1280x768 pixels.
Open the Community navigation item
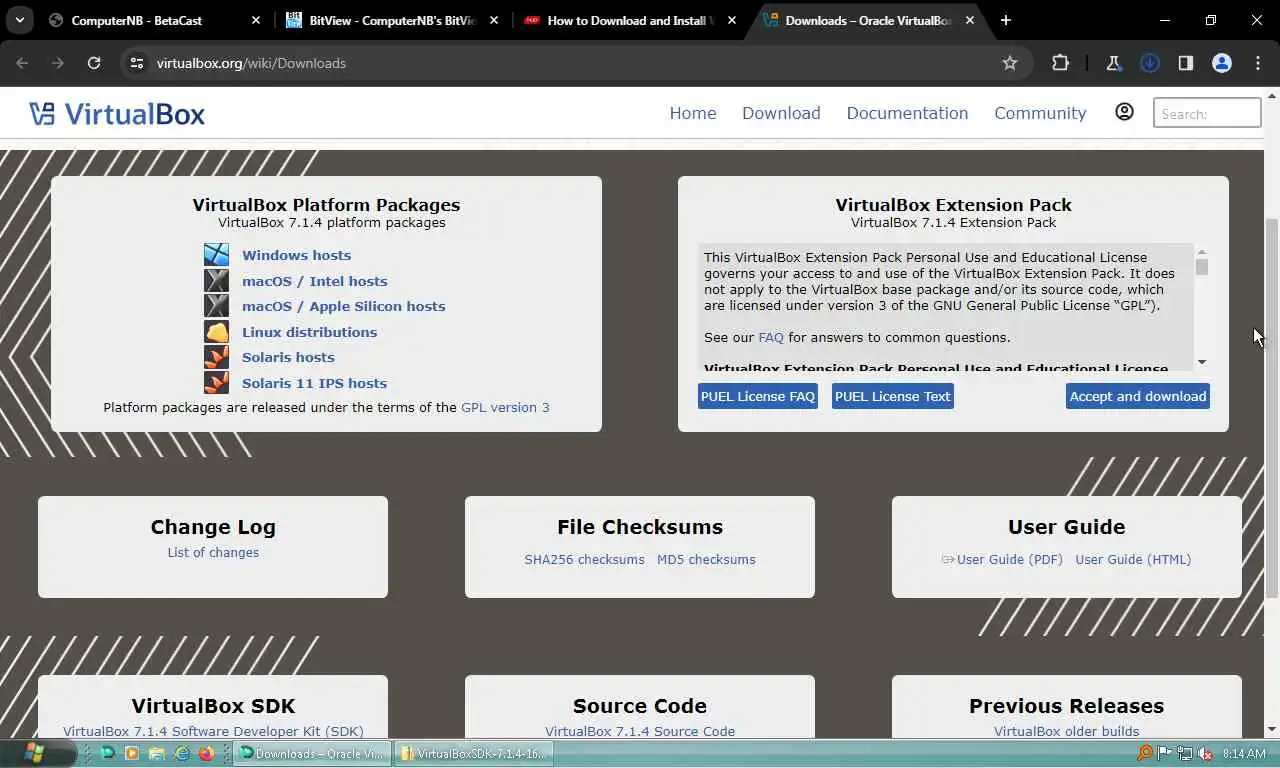tap(1040, 113)
